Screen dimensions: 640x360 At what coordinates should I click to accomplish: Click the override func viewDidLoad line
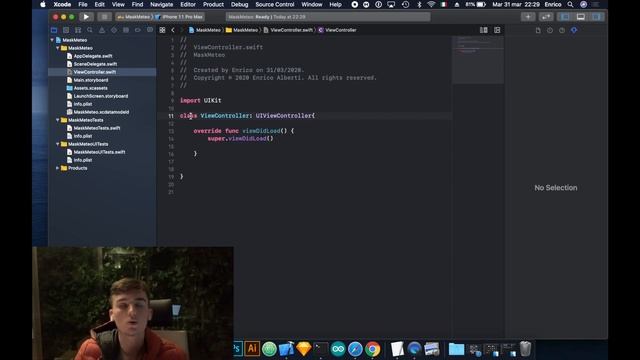244,131
